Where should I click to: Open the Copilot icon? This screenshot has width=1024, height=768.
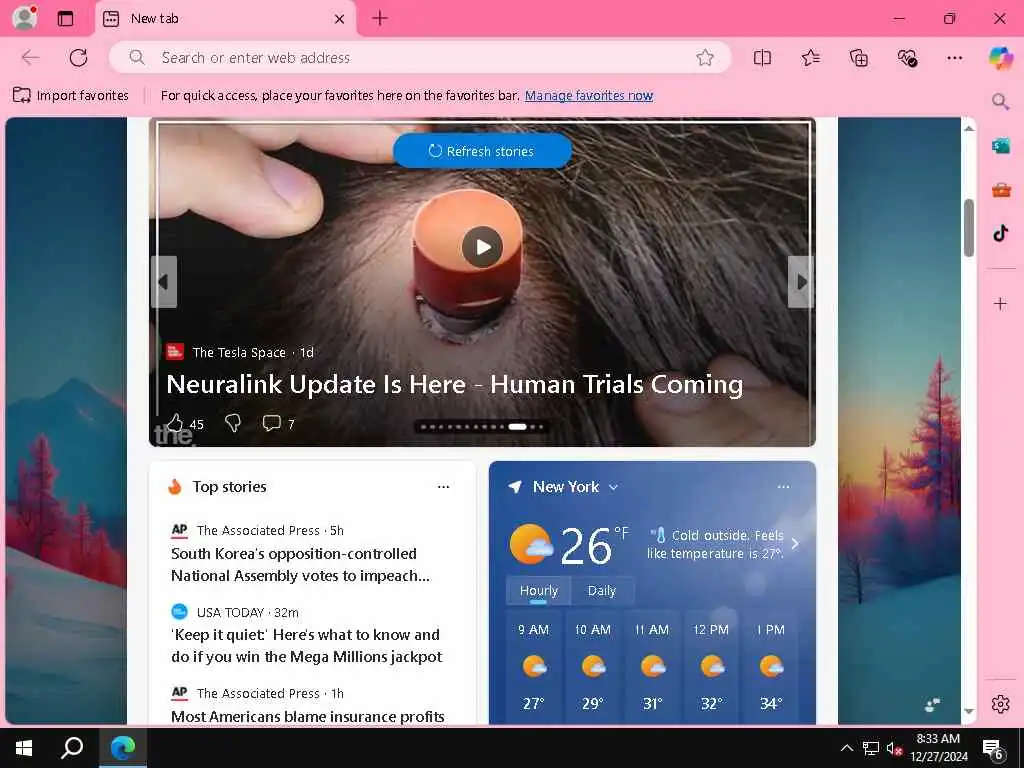click(1000, 57)
